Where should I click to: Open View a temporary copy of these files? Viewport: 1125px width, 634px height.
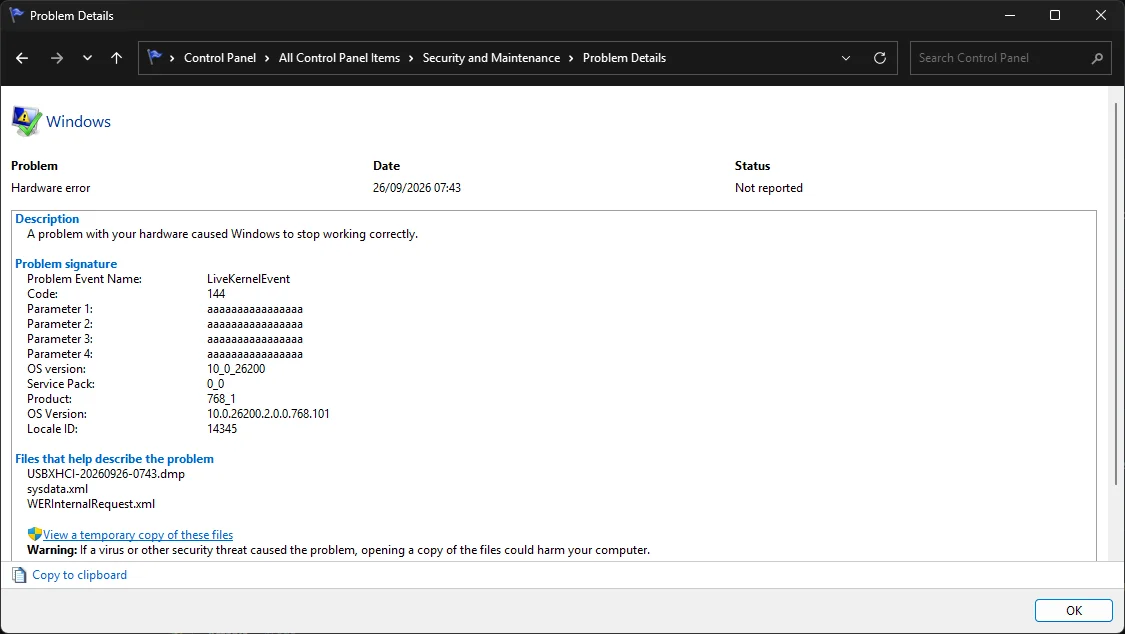[x=138, y=535]
